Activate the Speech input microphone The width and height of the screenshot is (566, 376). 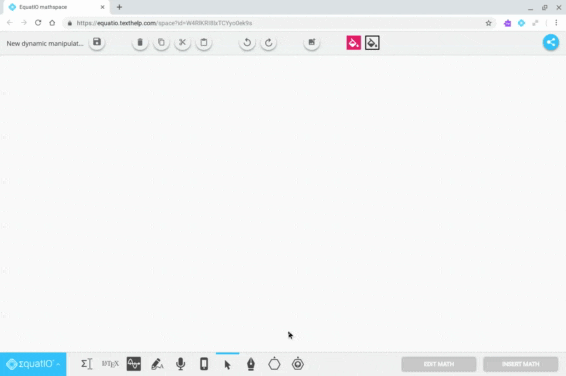coord(180,364)
